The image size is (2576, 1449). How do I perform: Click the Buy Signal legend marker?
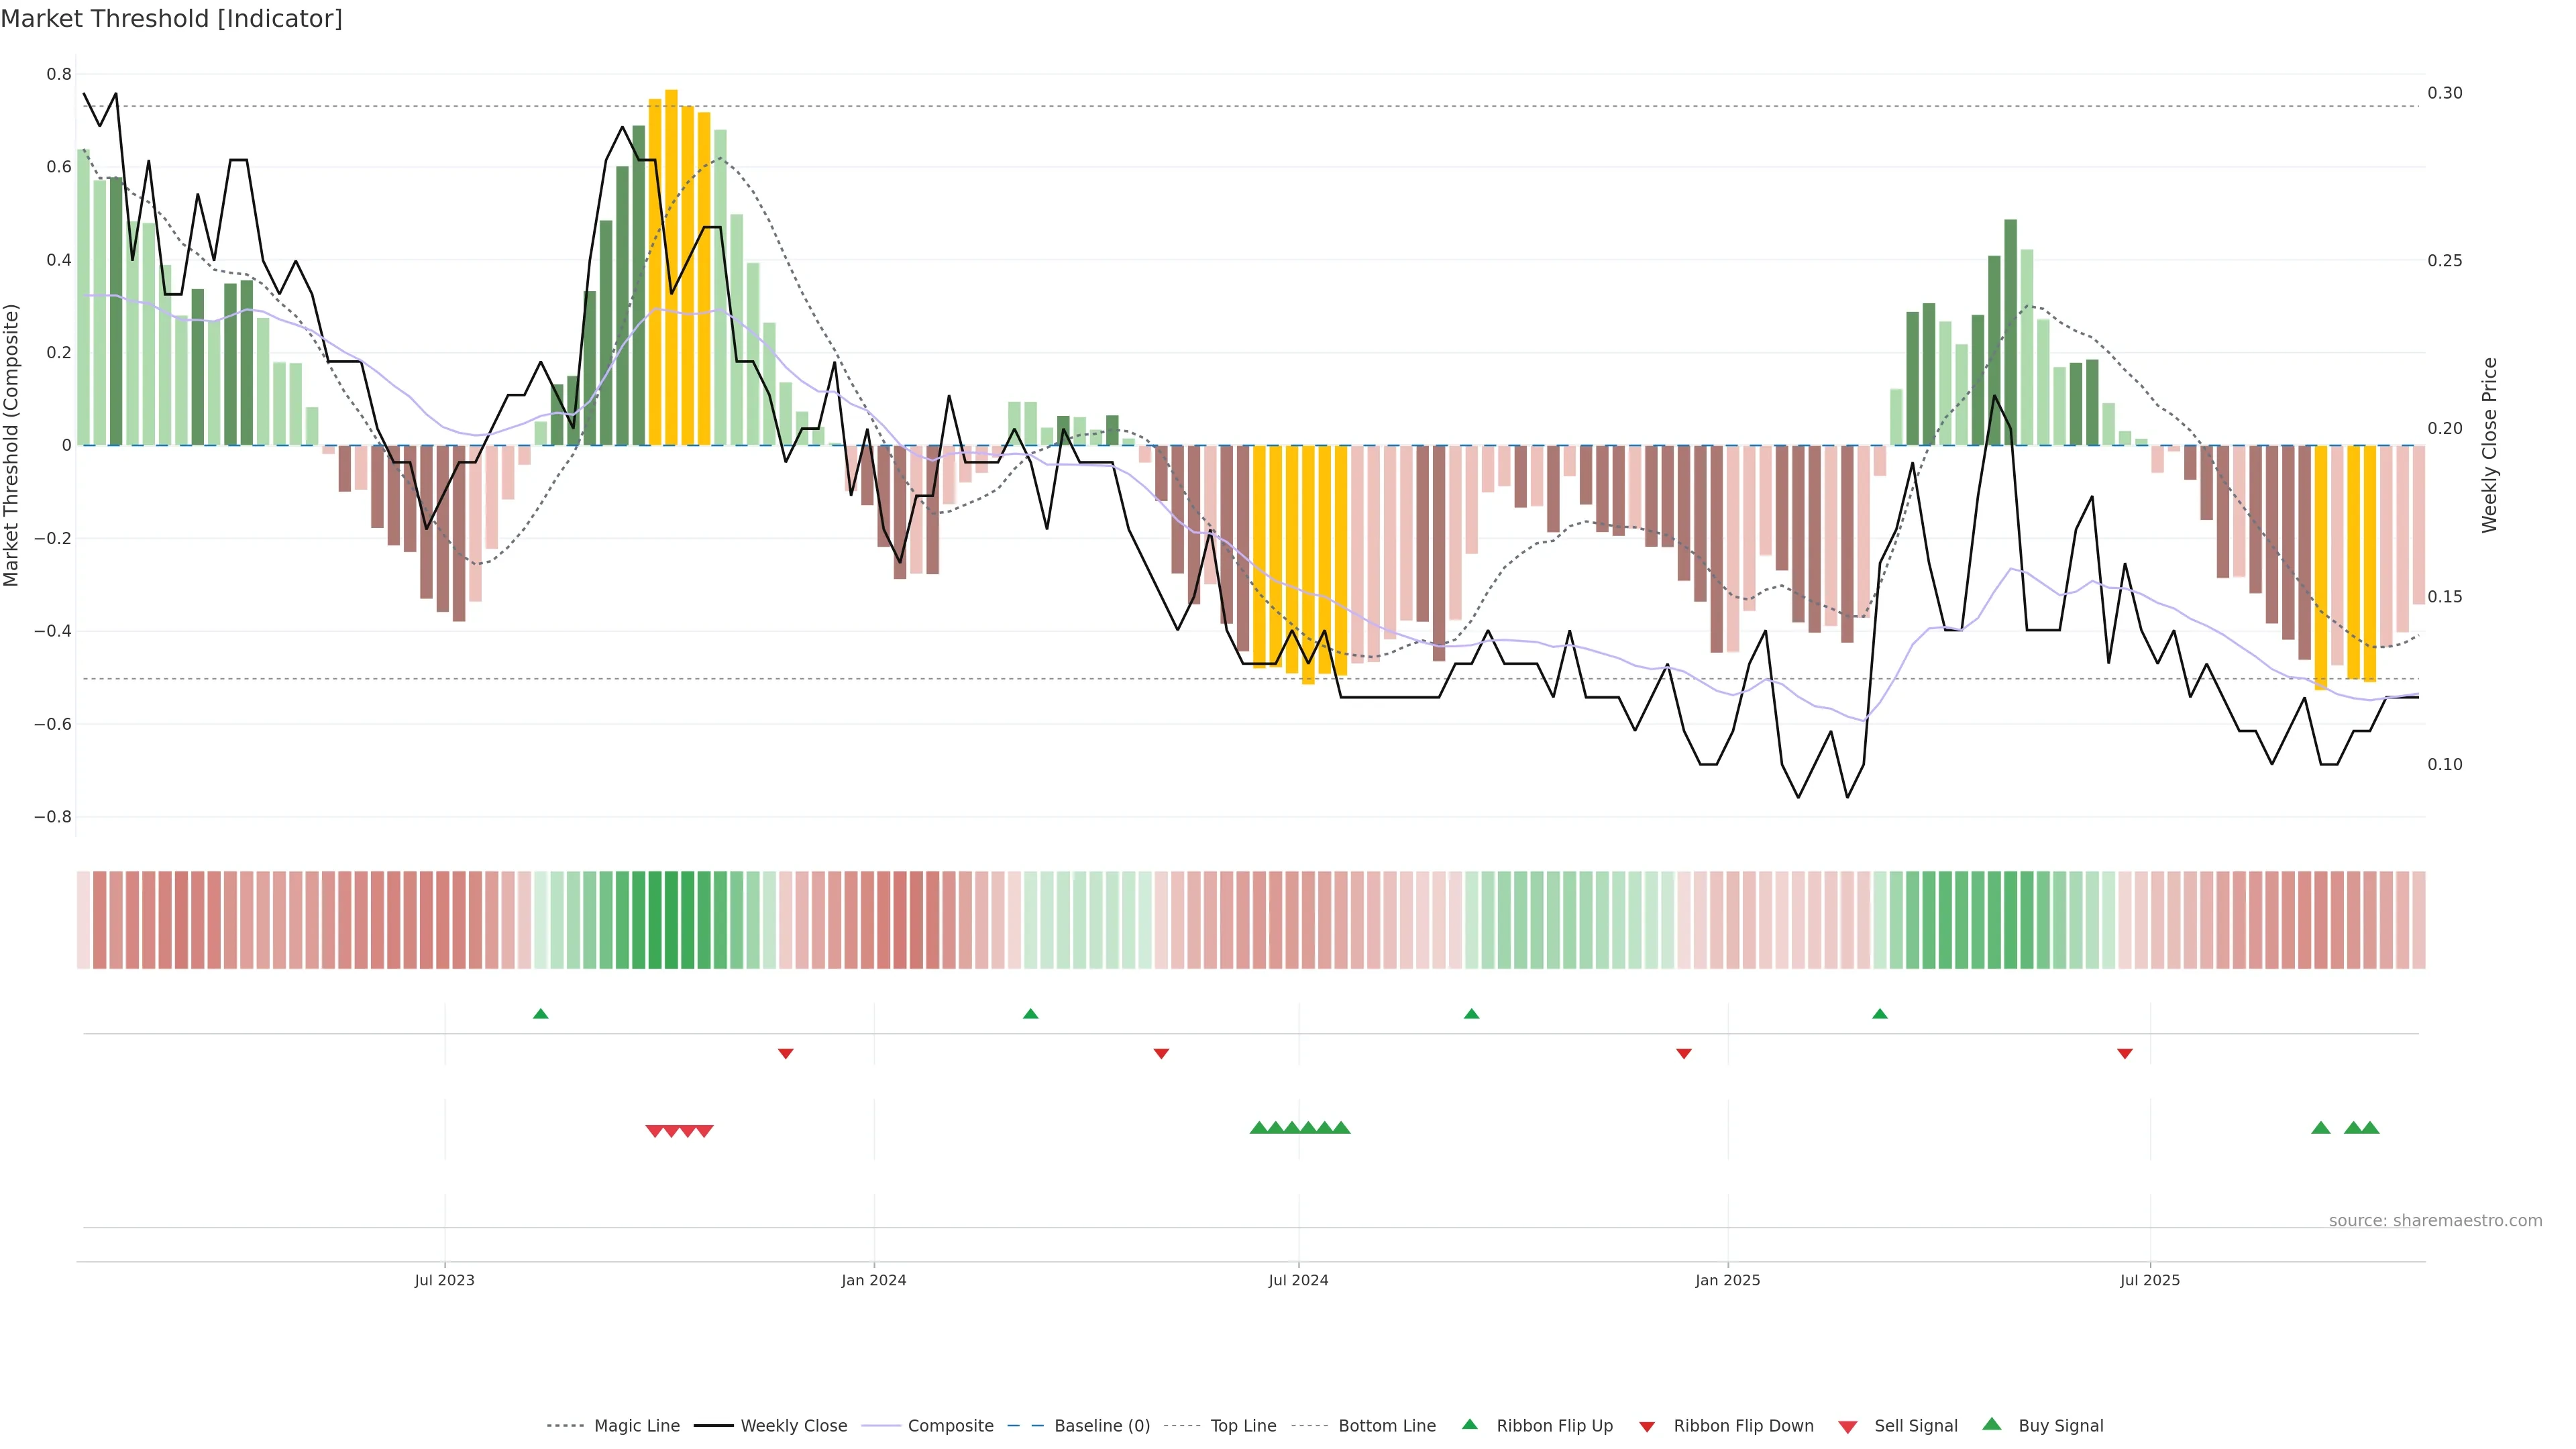pyautogui.click(x=1992, y=1424)
